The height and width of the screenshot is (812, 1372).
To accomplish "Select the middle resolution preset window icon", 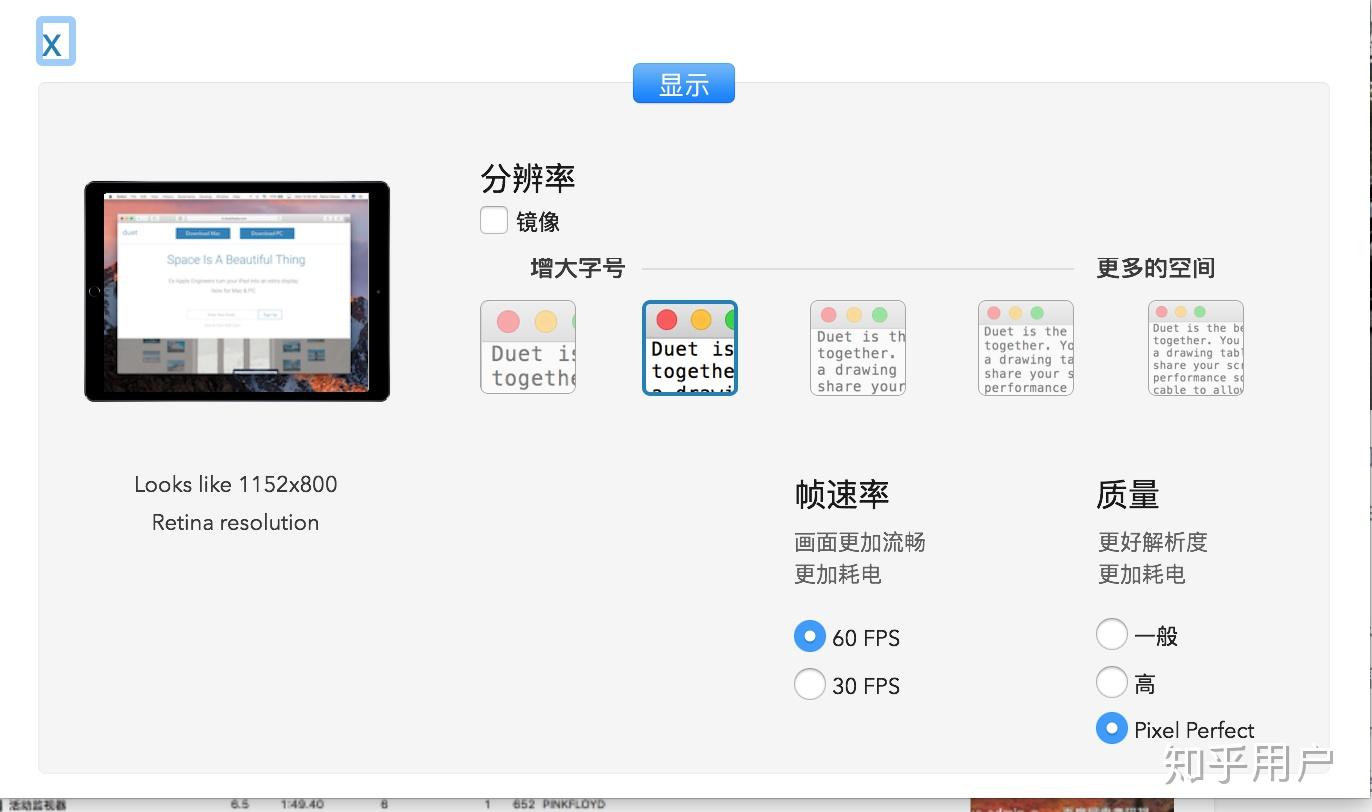I will (857, 347).
